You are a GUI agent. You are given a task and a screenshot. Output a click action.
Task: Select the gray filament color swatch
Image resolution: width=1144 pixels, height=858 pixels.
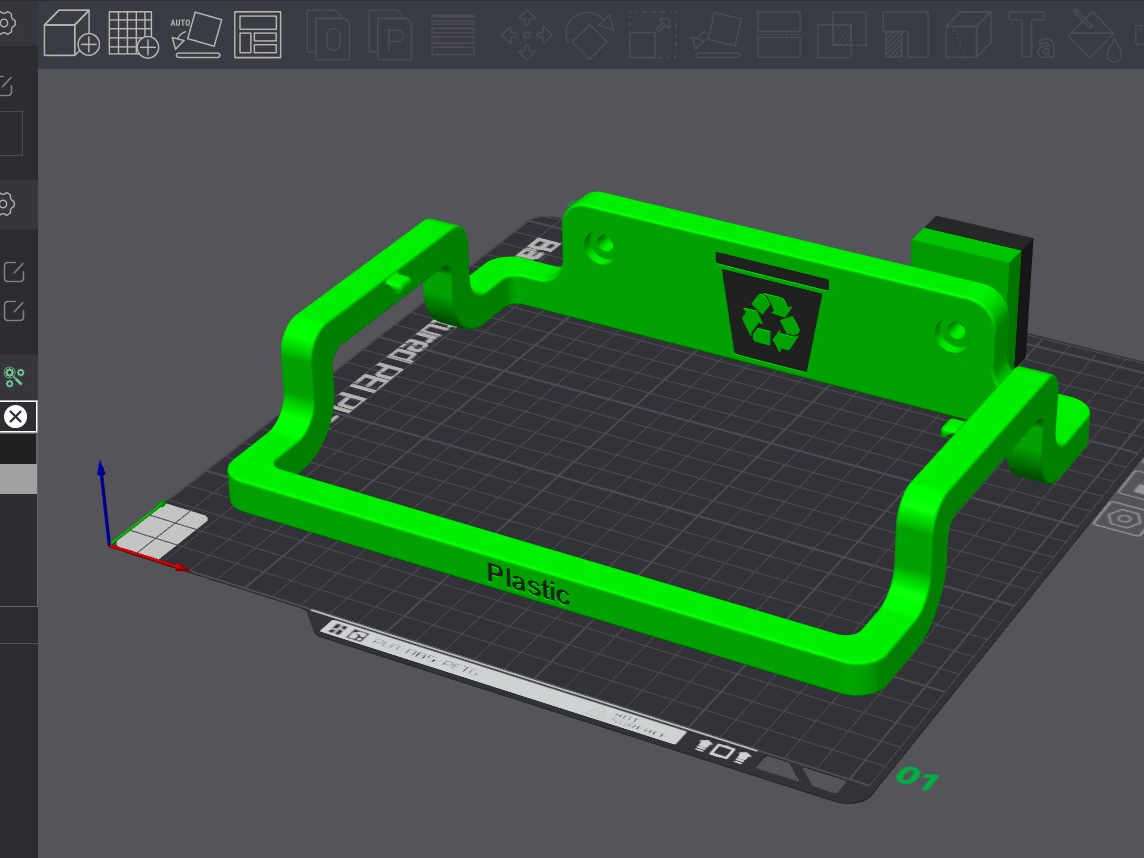pyautogui.click(x=18, y=479)
